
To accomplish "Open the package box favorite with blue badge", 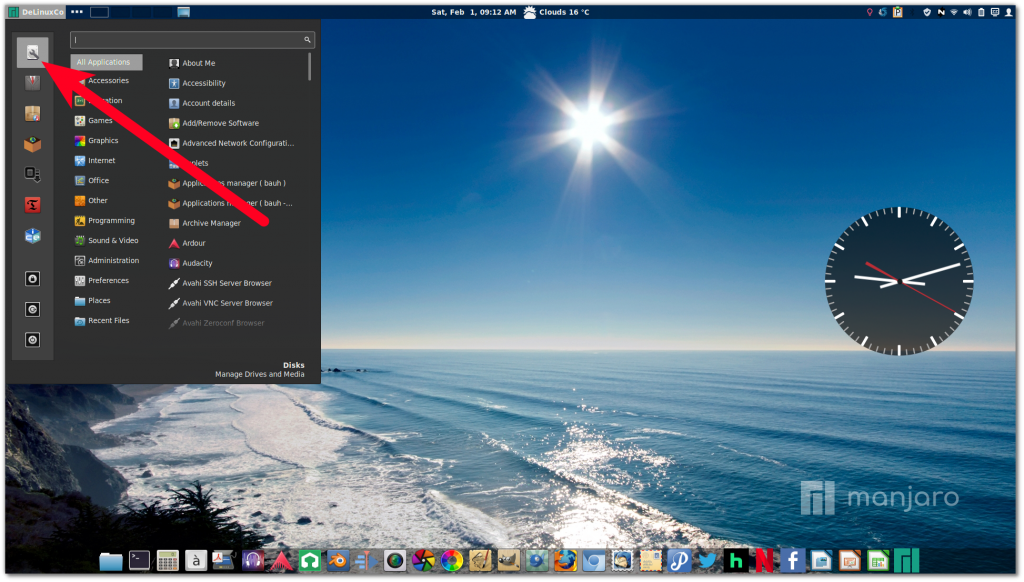I will pyautogui.click(x=32, y=113).
